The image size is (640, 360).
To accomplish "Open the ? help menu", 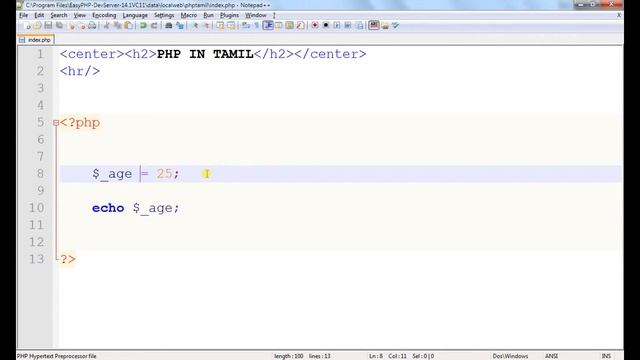I will (x=274, y=15).
